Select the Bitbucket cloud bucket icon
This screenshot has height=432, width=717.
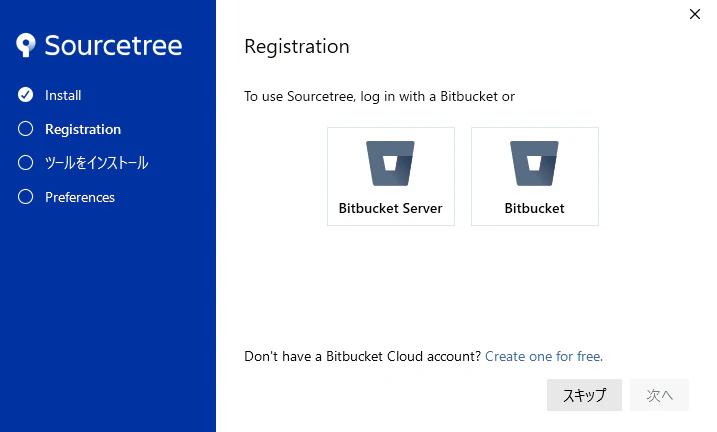(x=534, y=163)
